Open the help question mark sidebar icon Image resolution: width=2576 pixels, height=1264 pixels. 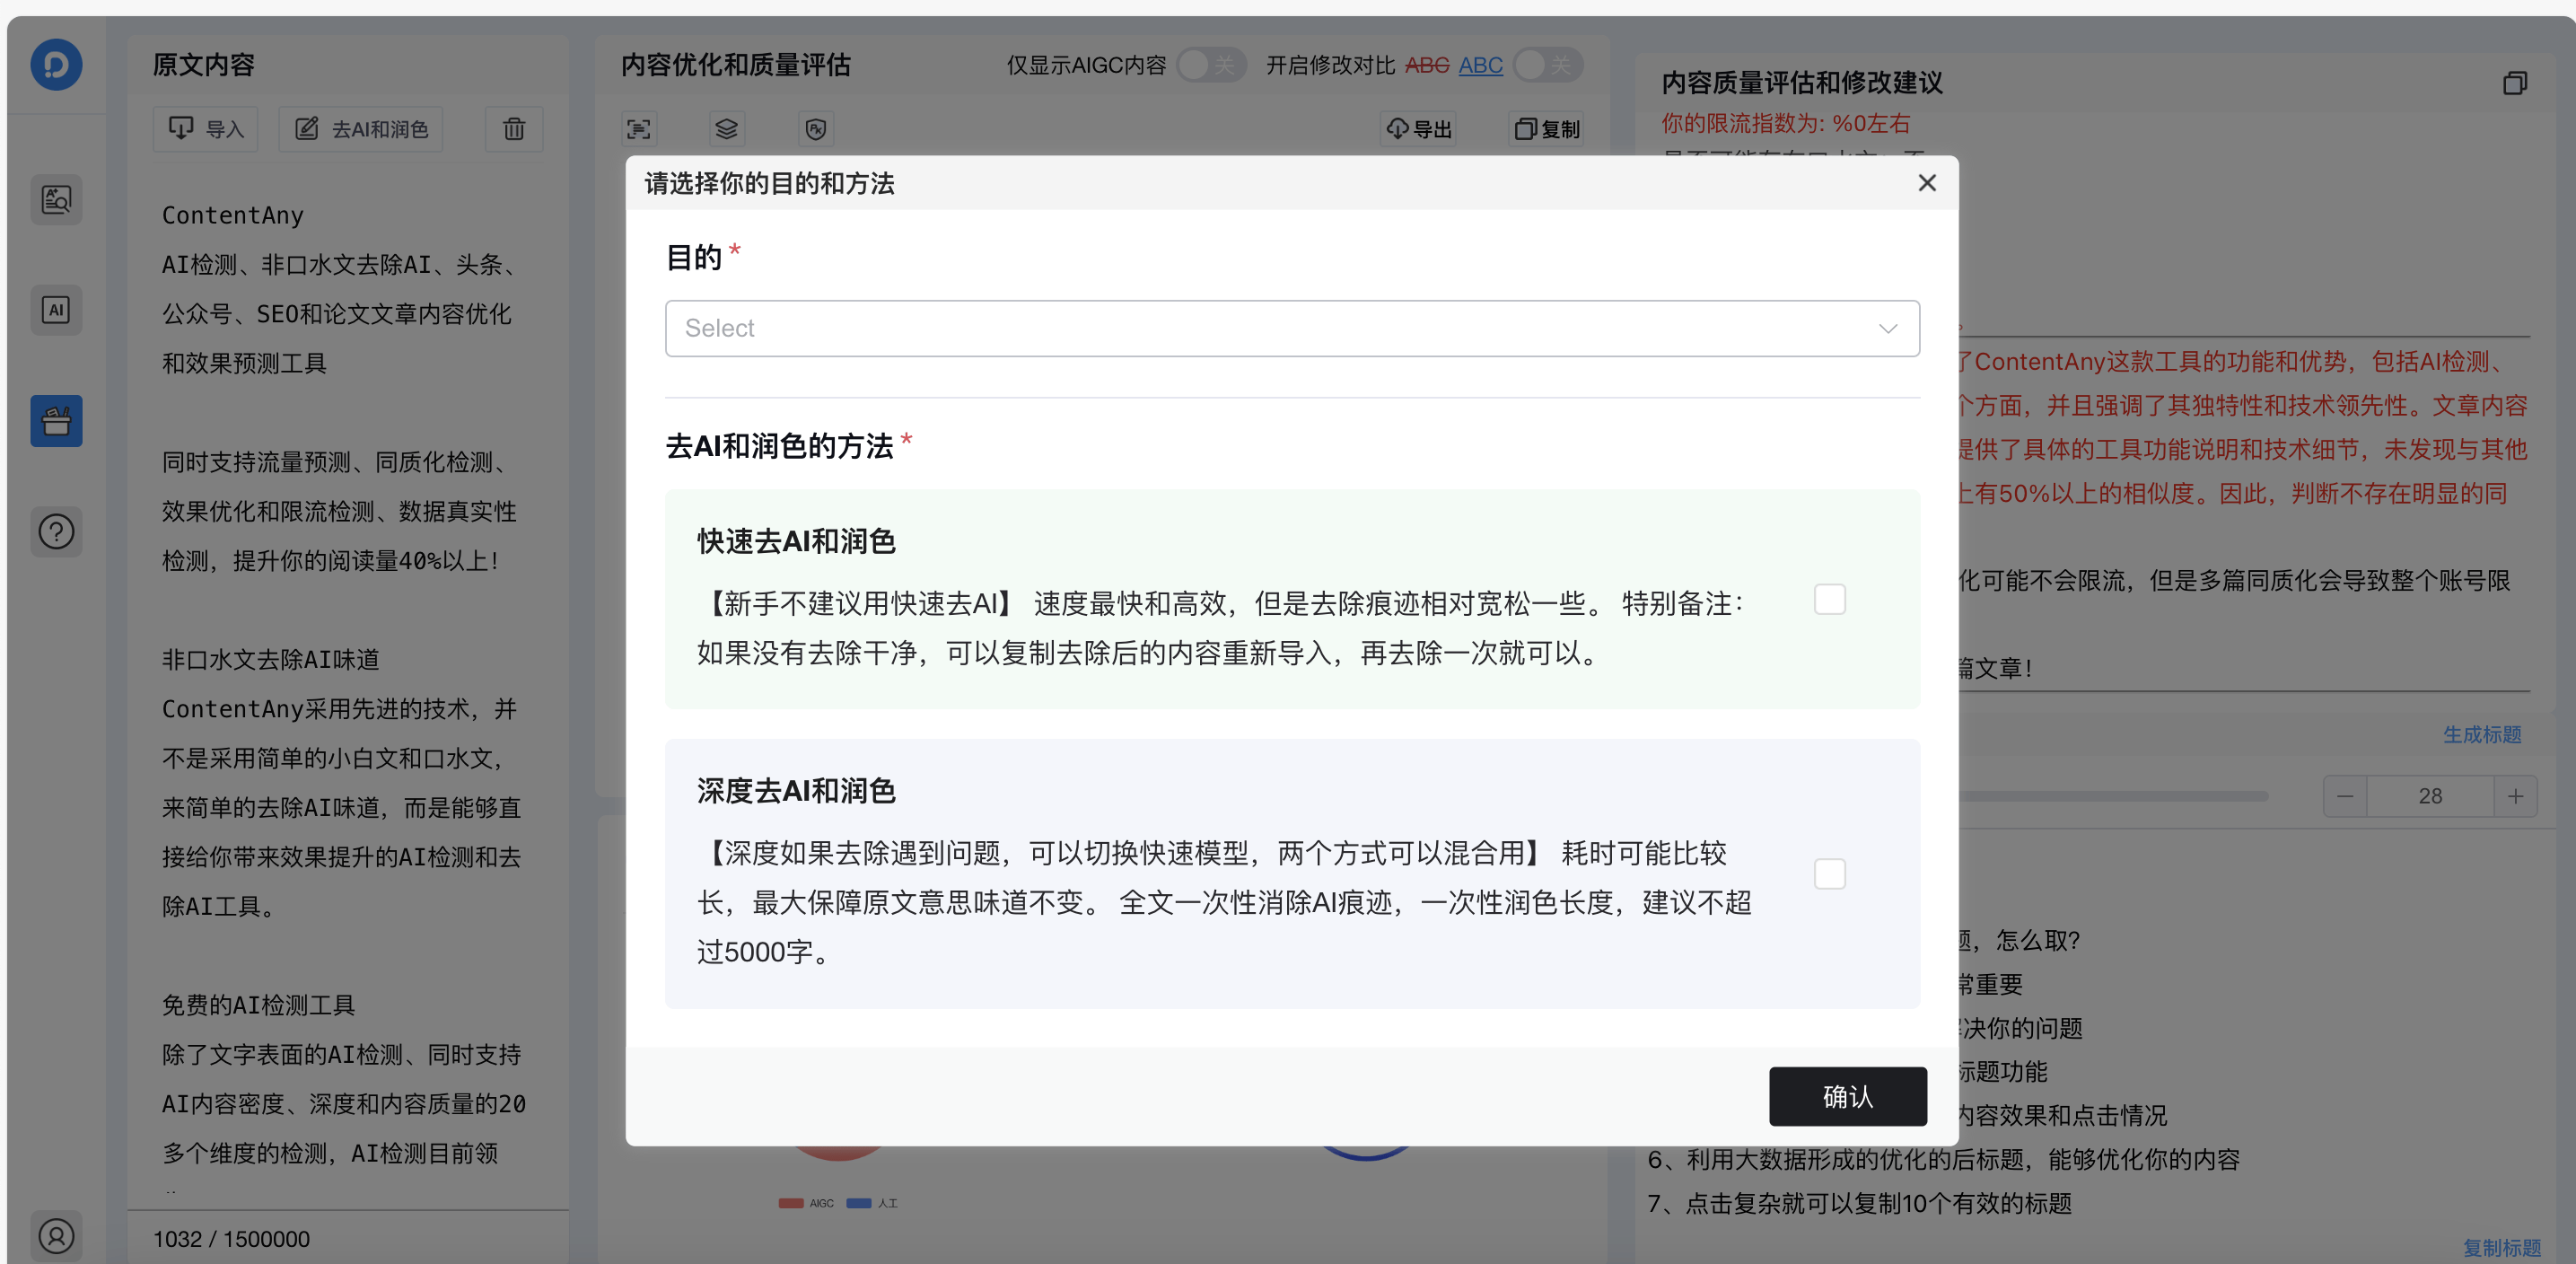point(56,531)
